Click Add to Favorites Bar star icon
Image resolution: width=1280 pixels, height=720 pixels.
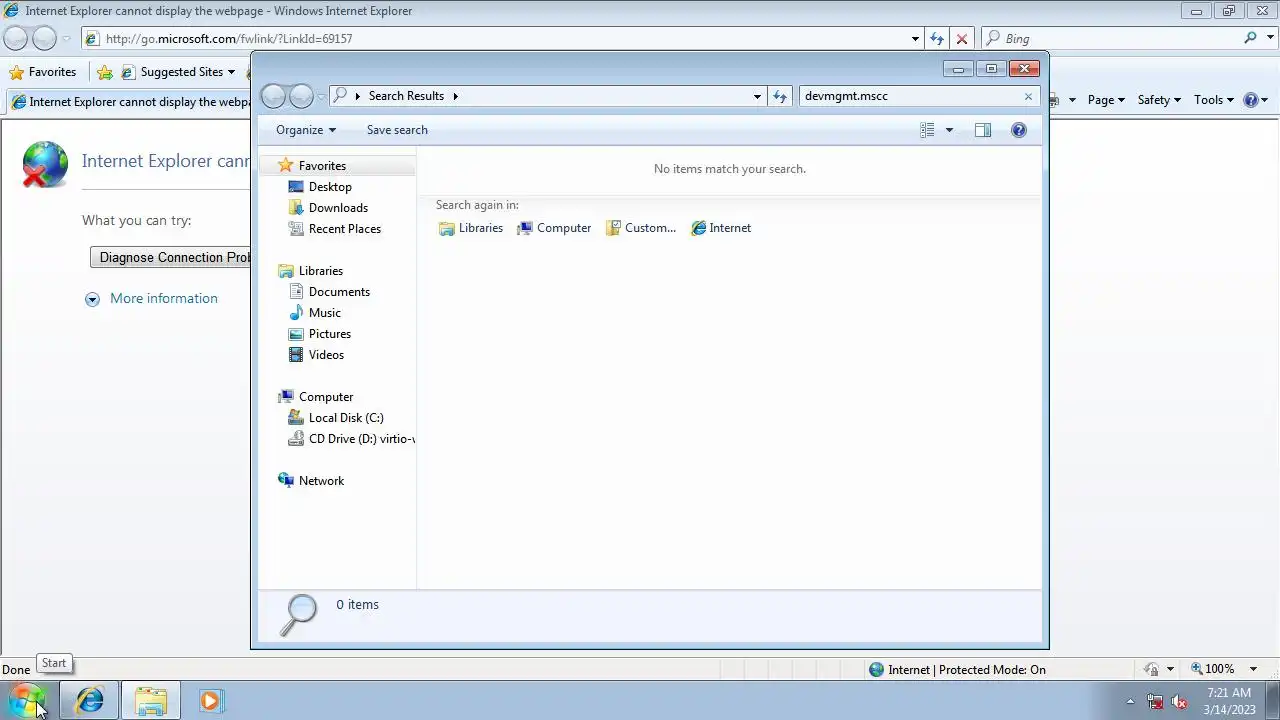coord(104,72)
